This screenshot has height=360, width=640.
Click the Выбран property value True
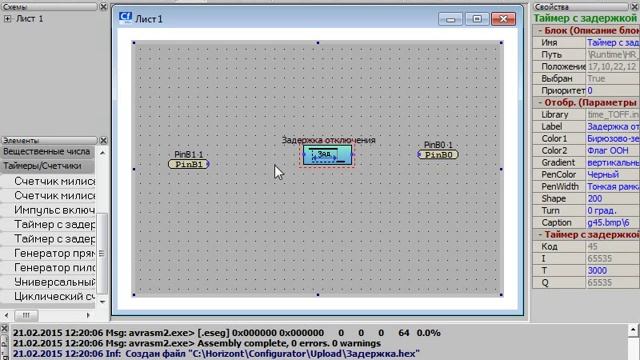(613, 78)
